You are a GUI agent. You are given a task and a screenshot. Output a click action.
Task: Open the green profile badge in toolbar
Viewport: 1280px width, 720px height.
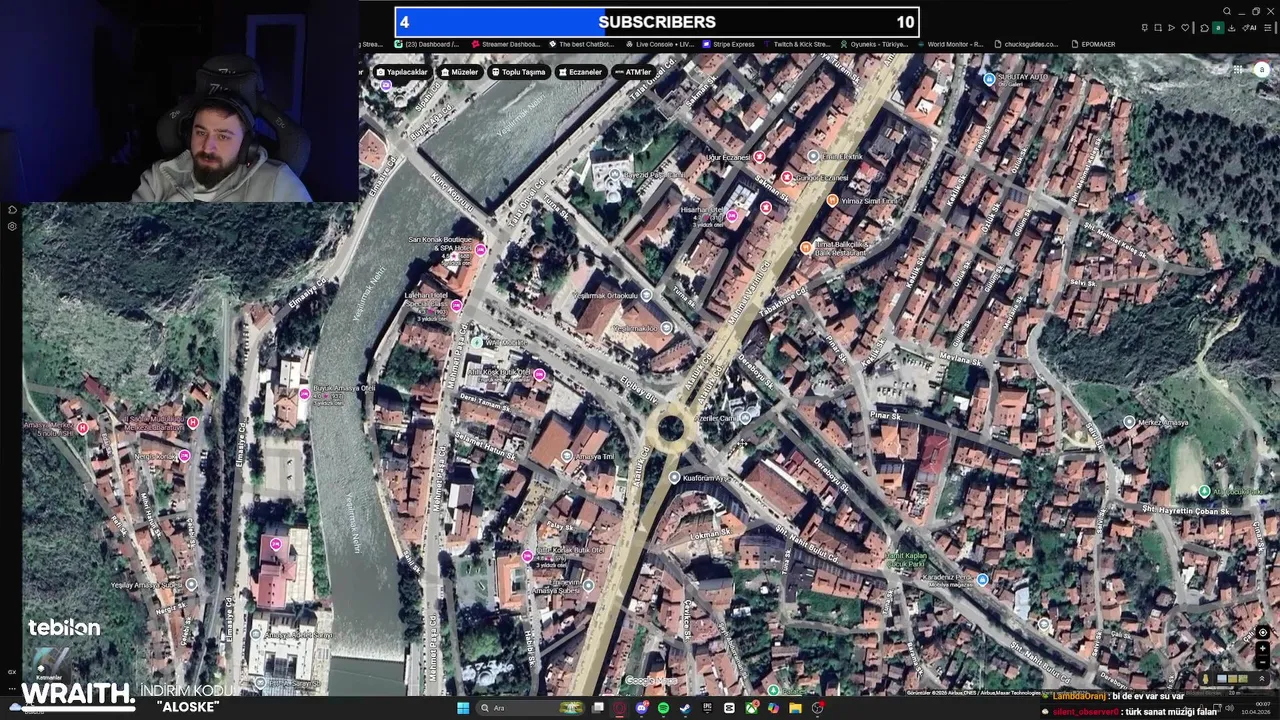point(1218,27)
